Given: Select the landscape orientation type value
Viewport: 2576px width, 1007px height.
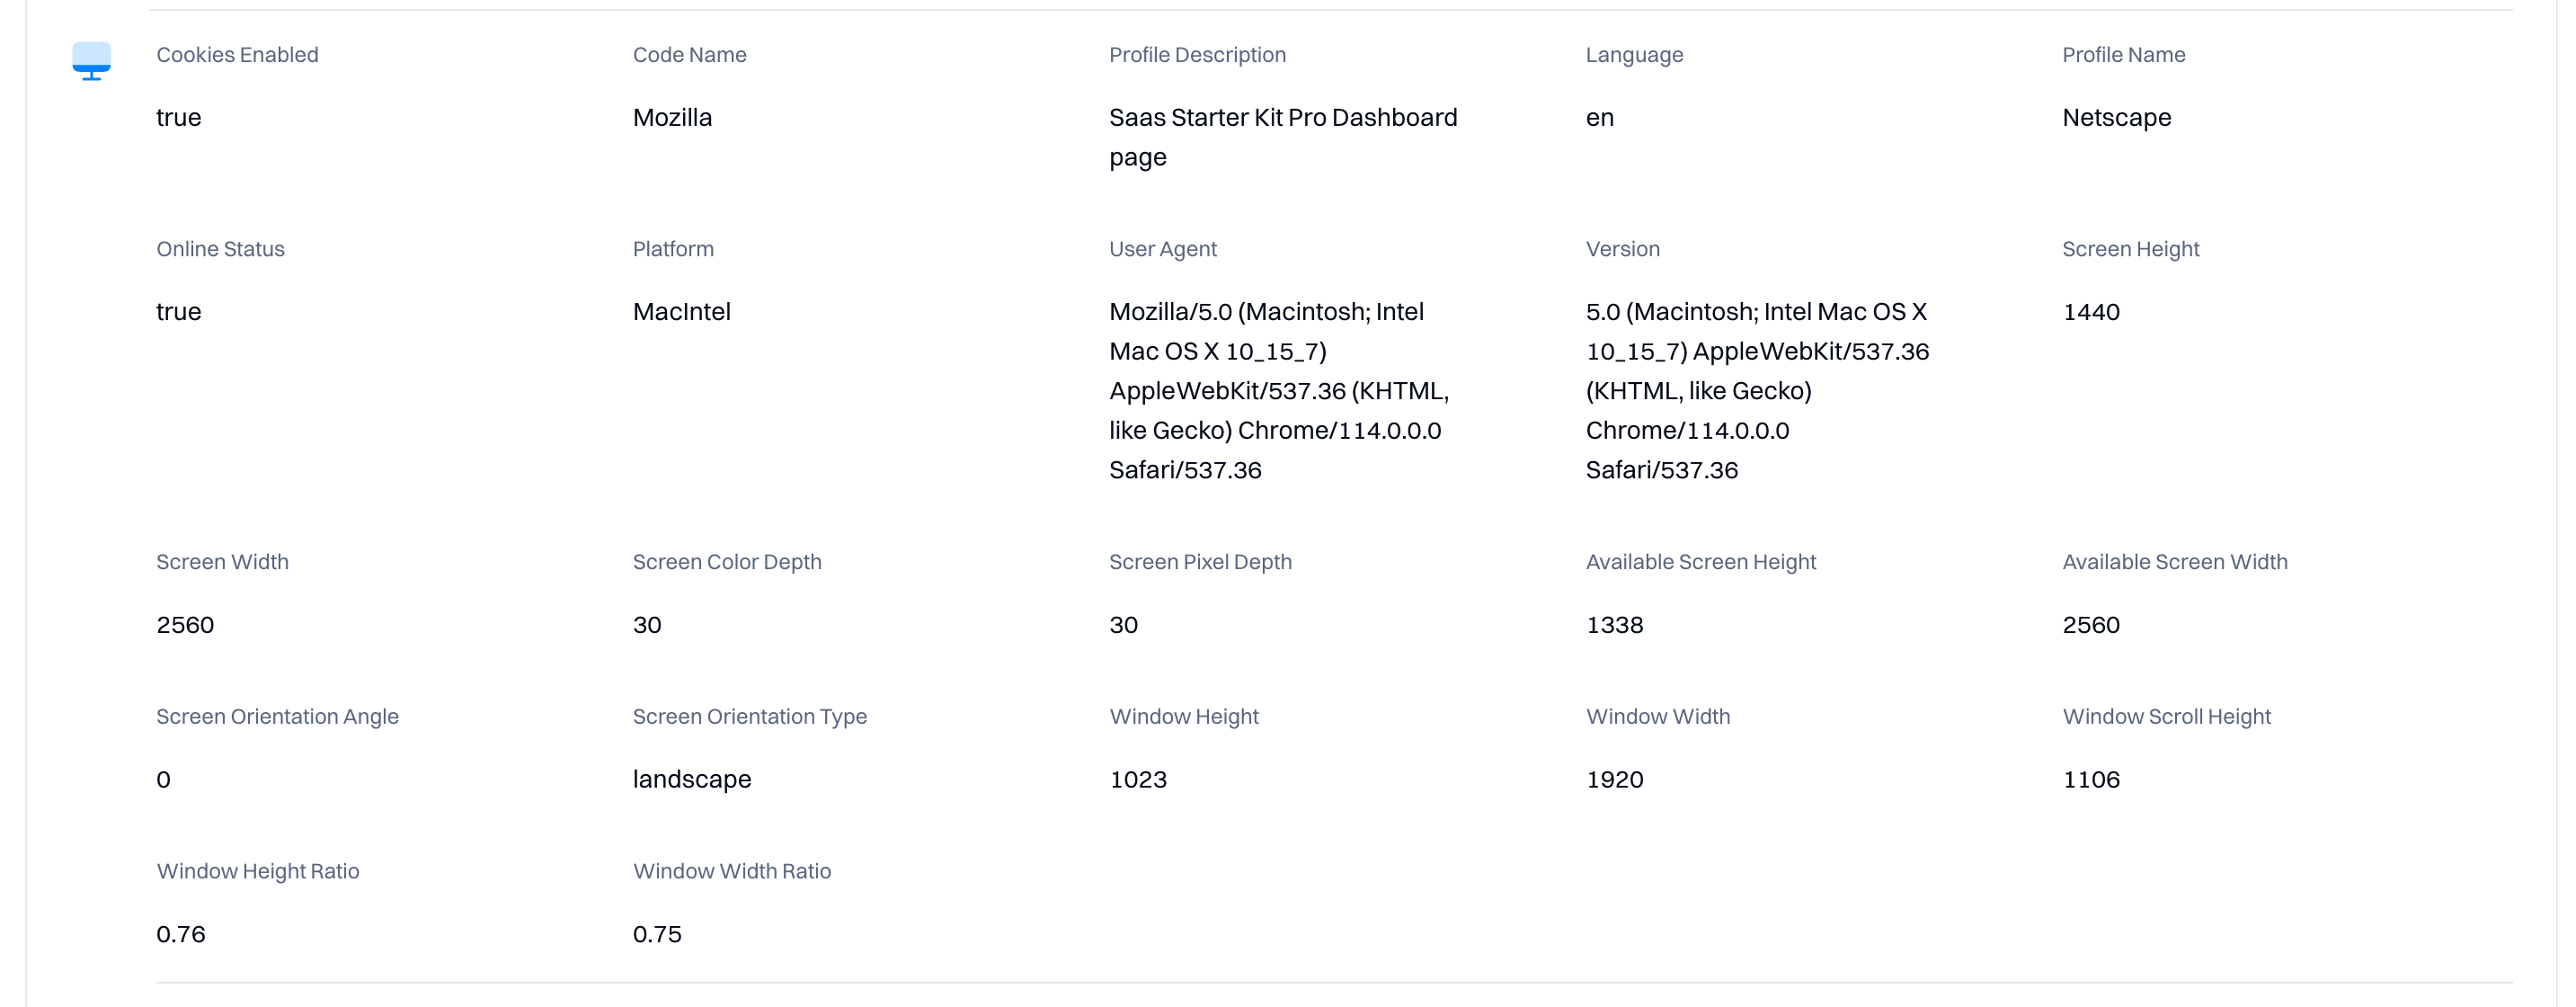Looking at the screenshot, I should point(691,780).
